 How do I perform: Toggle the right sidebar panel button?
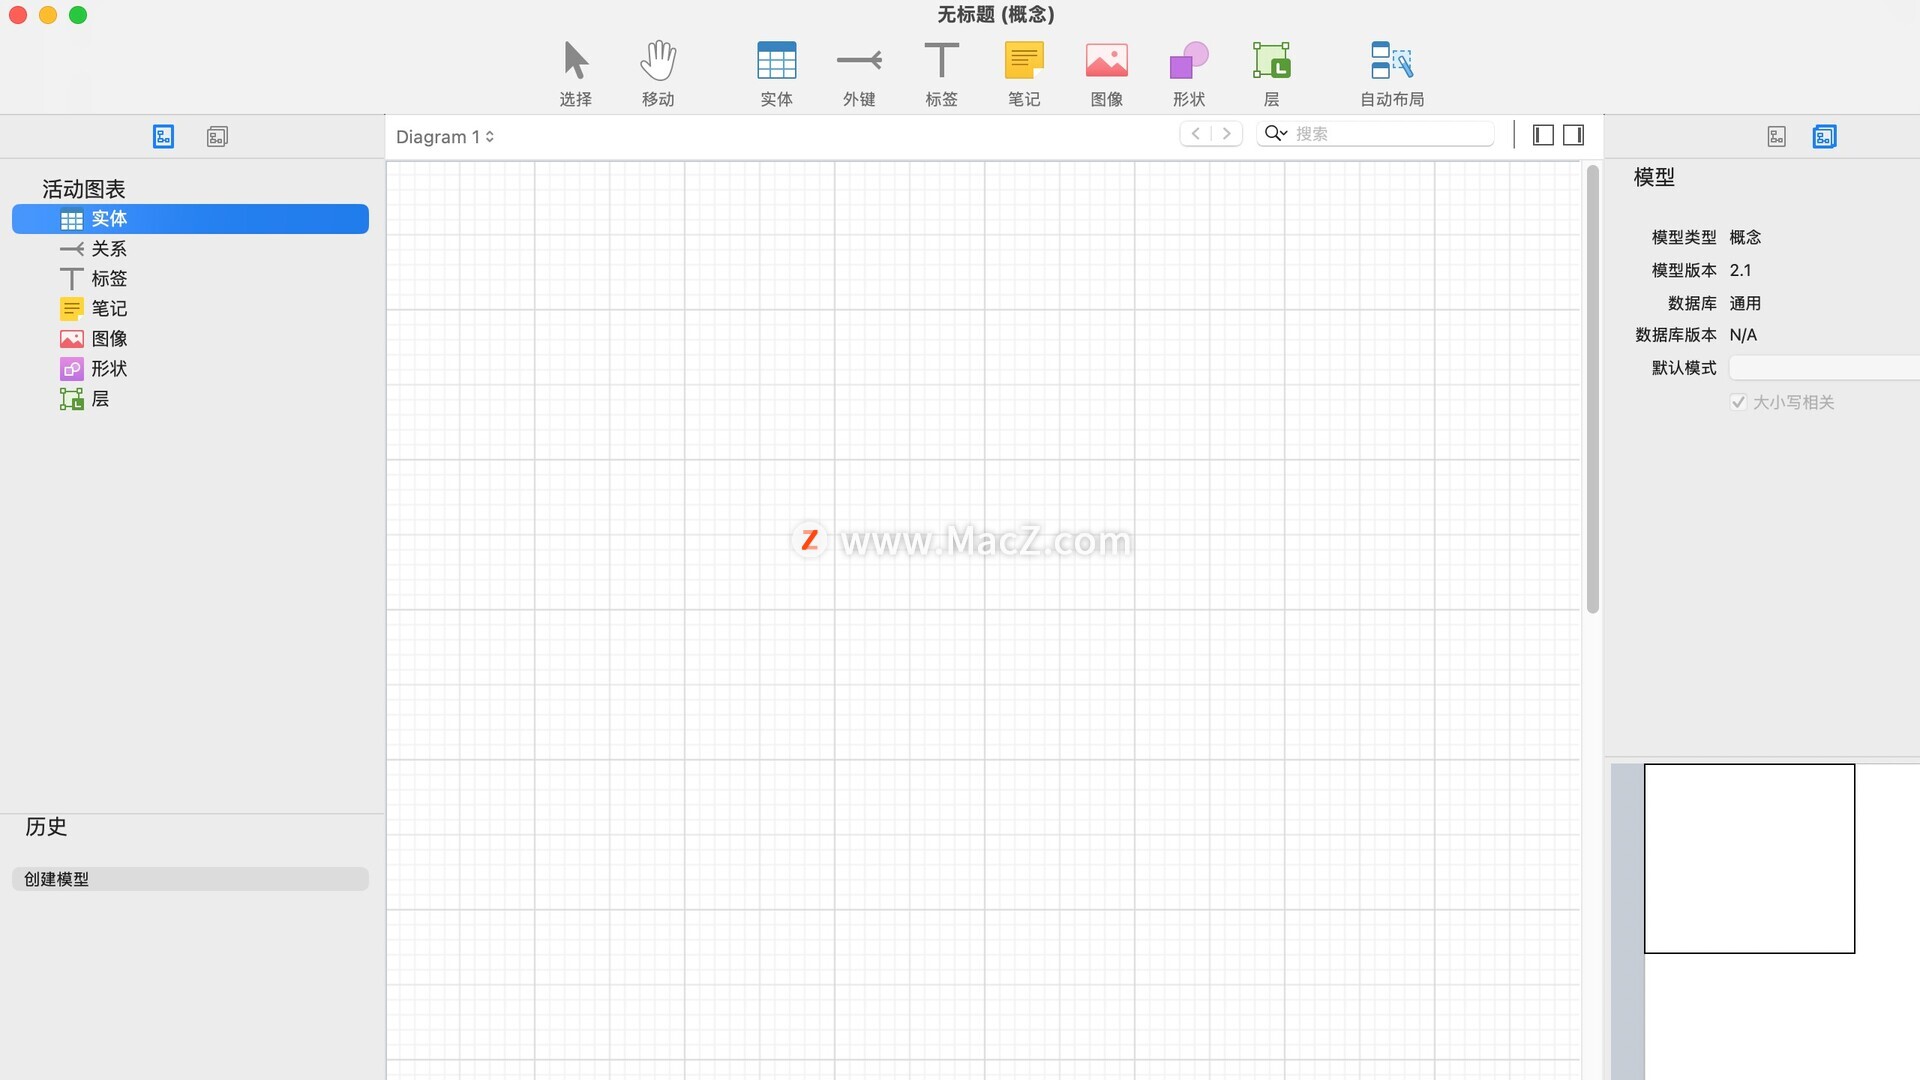pos(1573,135)
